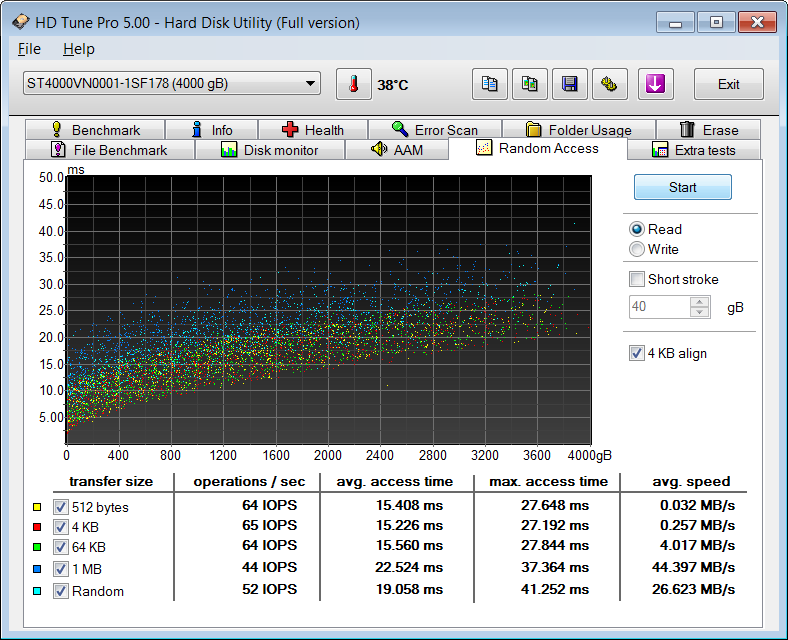
Task: Copy screenshot to clipboard icon
Action: pos(529,84)
